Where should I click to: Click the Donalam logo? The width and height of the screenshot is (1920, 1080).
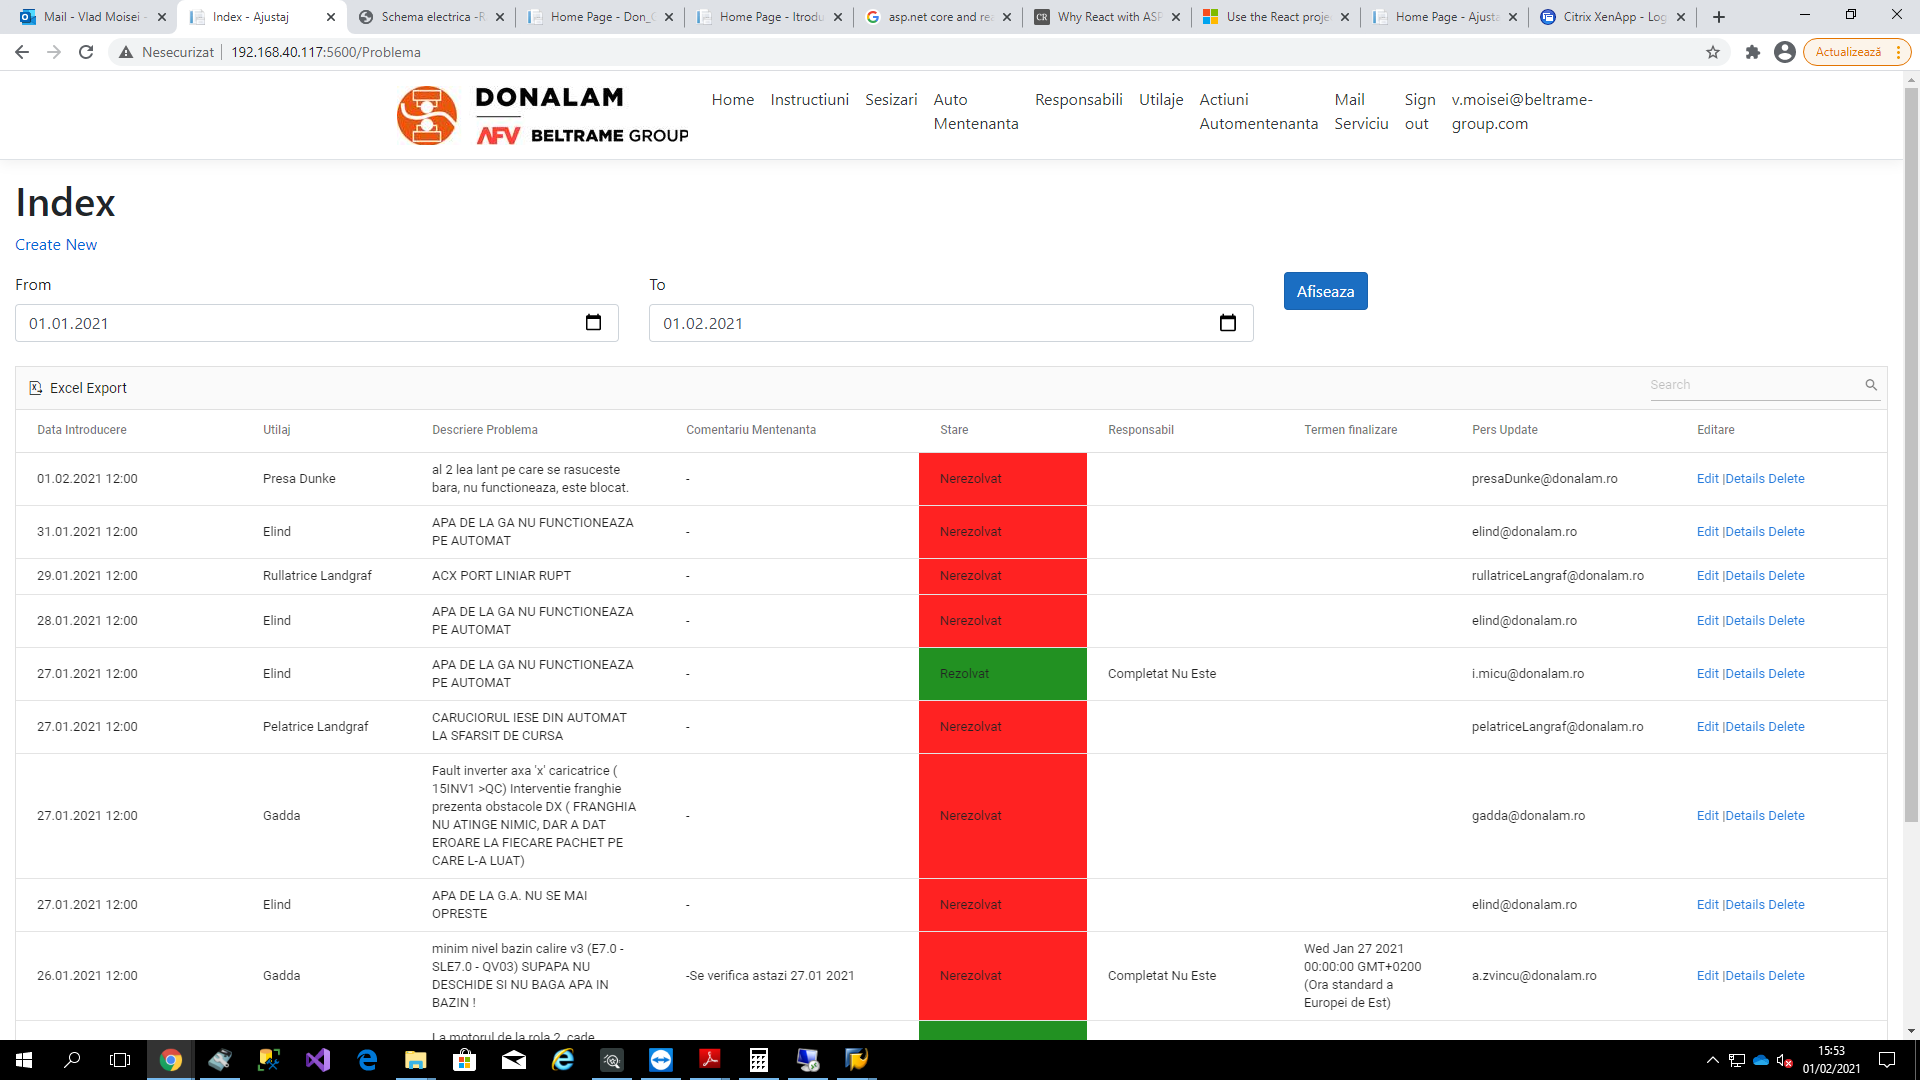tap(542, 116)
